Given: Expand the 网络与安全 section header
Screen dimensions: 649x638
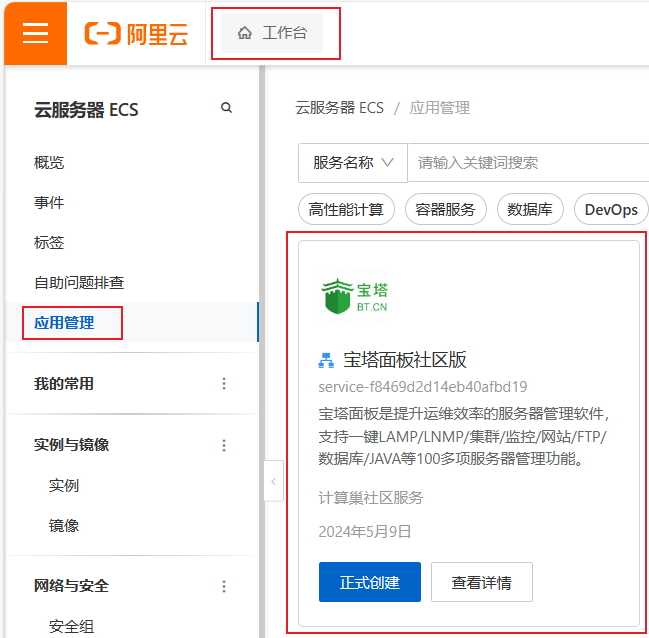Looking at the screenshot, I should 71,586.
